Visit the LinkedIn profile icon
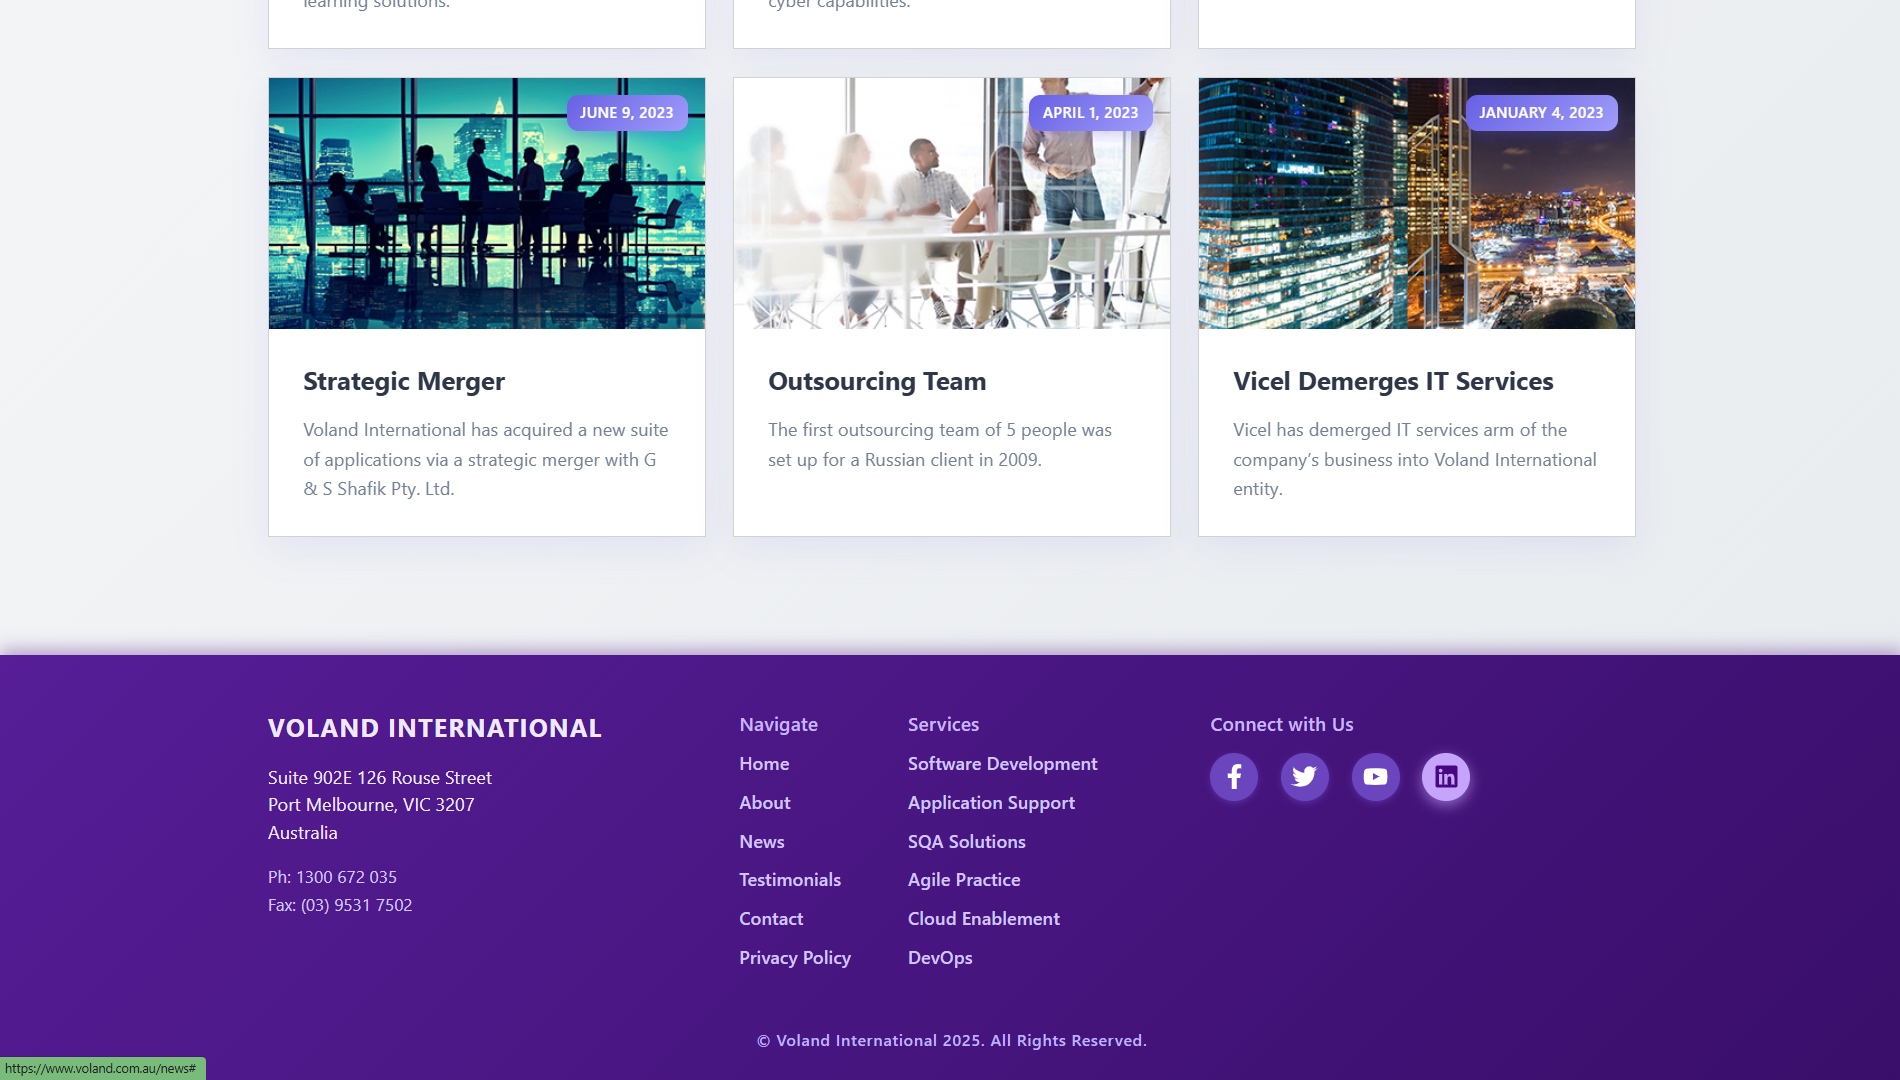Screen dimensions: 1900x1080 (1446, 777)
